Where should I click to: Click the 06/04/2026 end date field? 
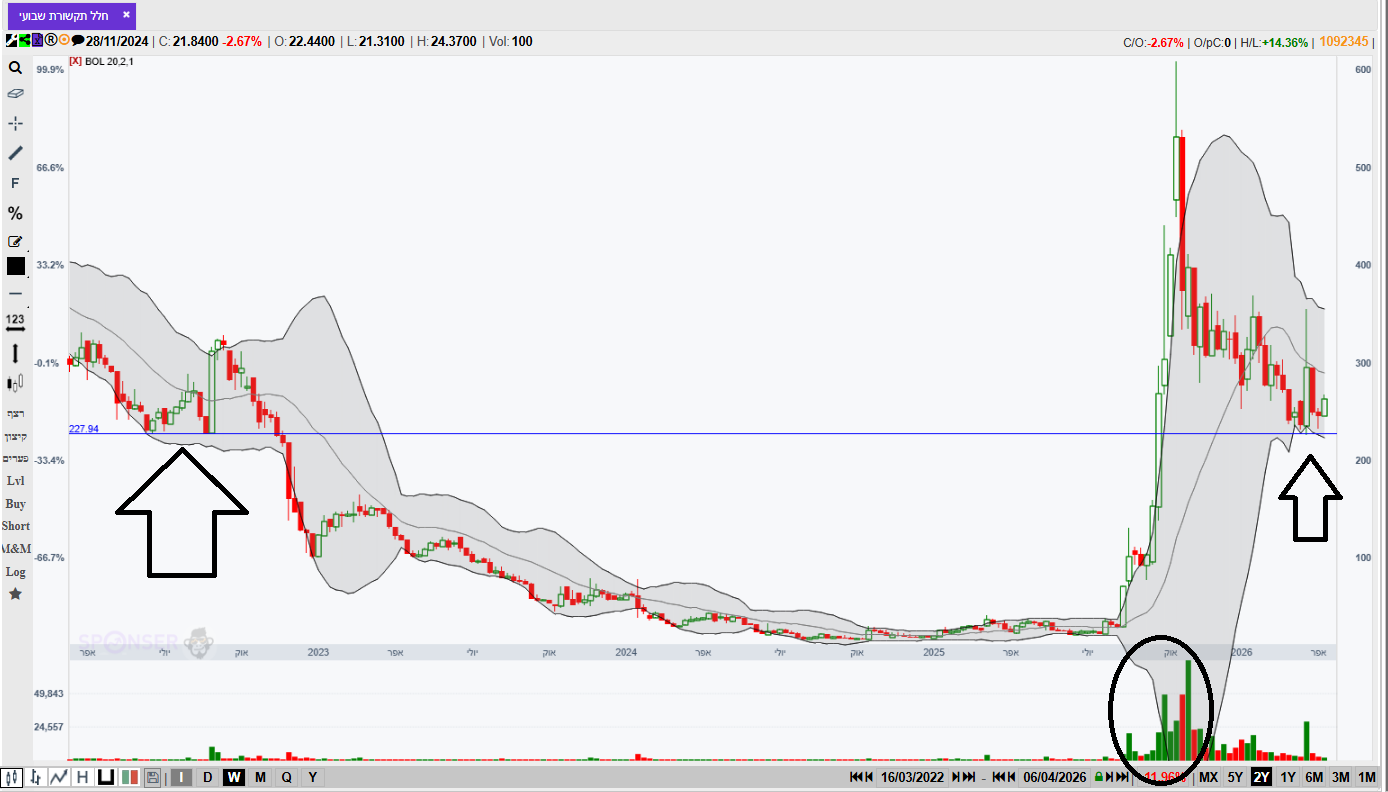[x=1054, y=777]
